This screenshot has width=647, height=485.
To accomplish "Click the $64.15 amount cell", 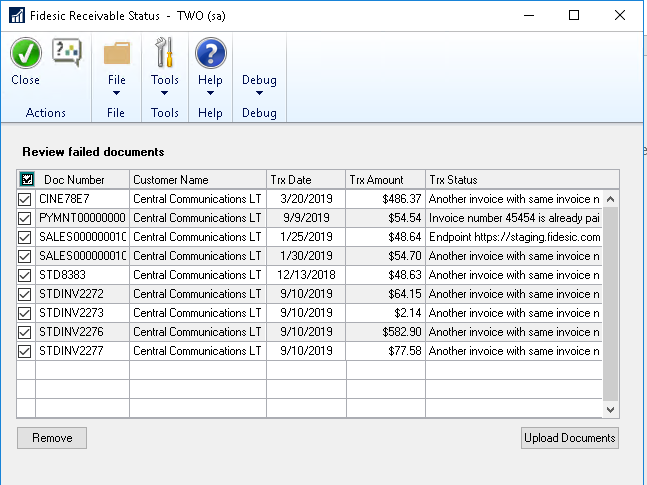I will [385, 294].
